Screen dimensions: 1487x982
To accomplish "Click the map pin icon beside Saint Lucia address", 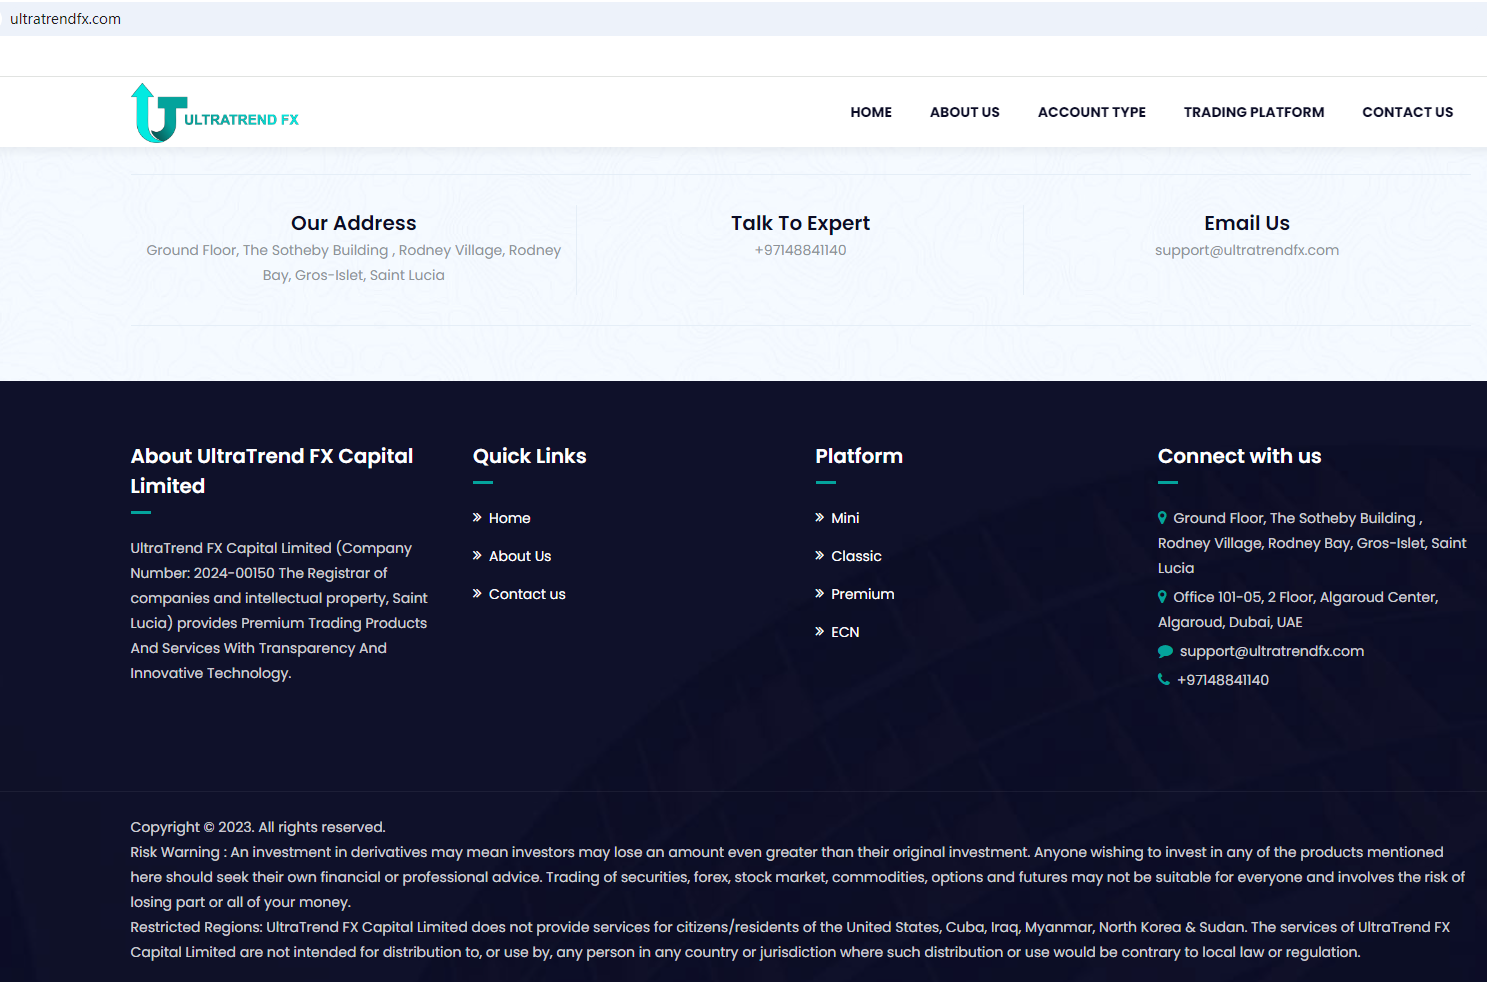I will point(1162,518).
